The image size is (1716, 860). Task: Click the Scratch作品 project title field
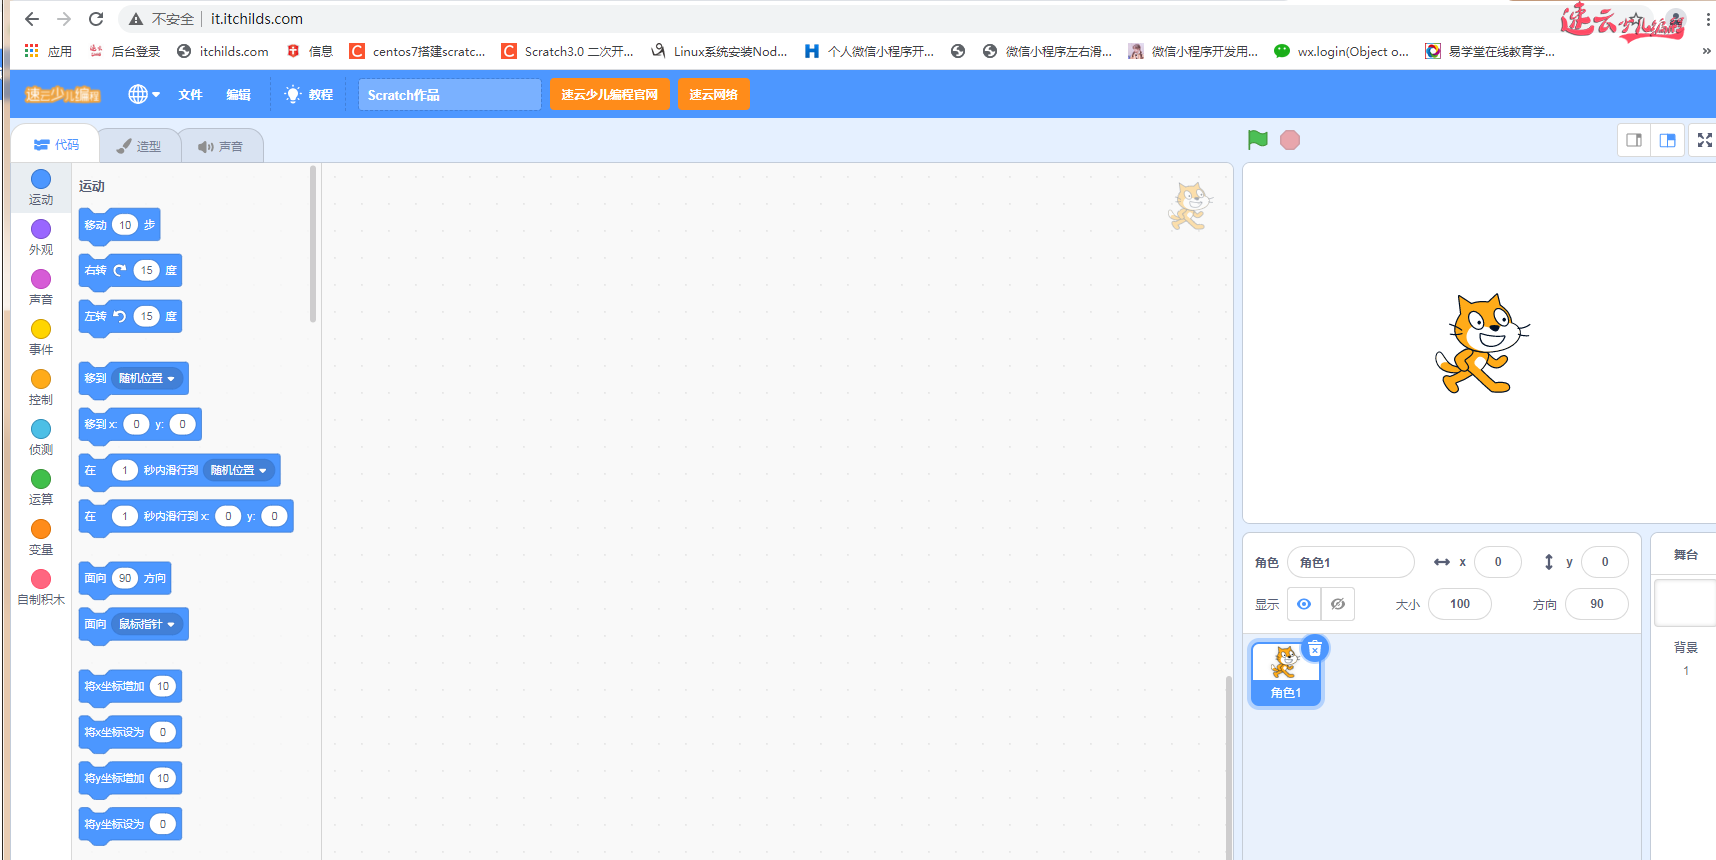pyautogui.click(x=449, y=95)
